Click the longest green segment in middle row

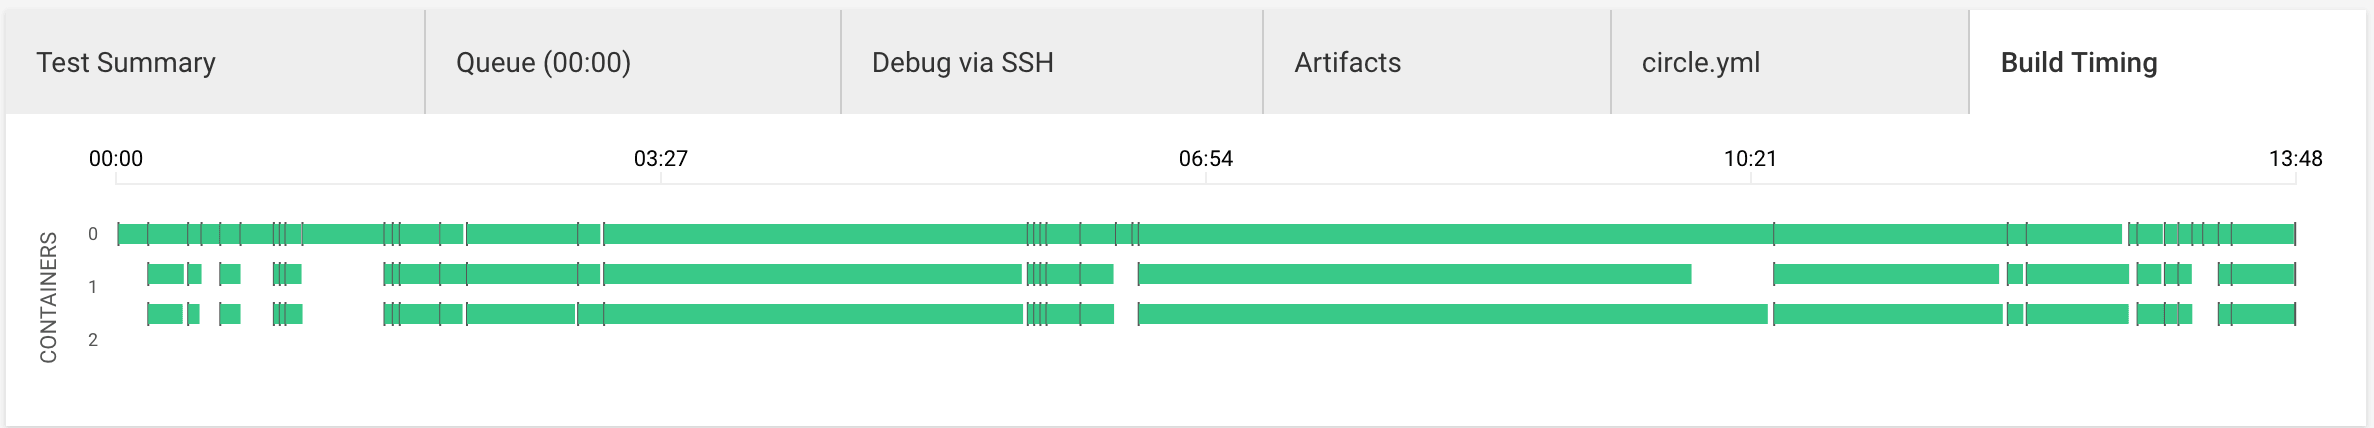coord(1414,274)
